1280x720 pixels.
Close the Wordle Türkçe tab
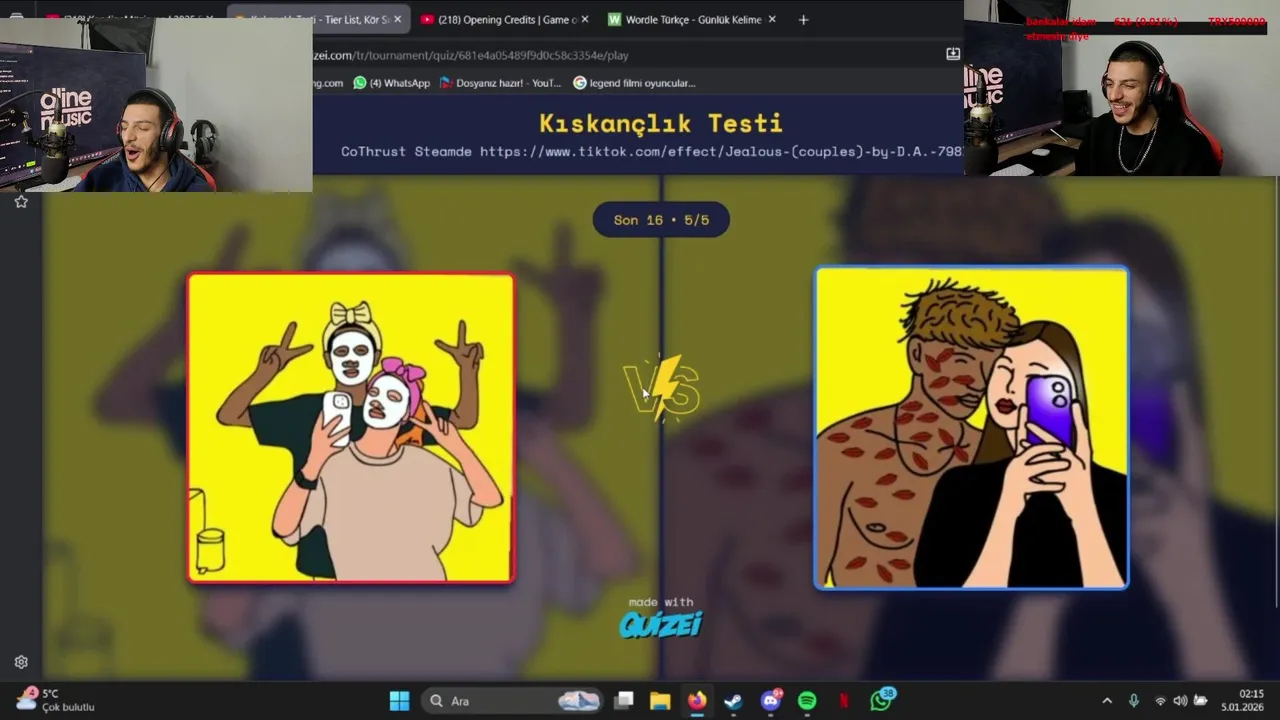[x=772, y=20]
